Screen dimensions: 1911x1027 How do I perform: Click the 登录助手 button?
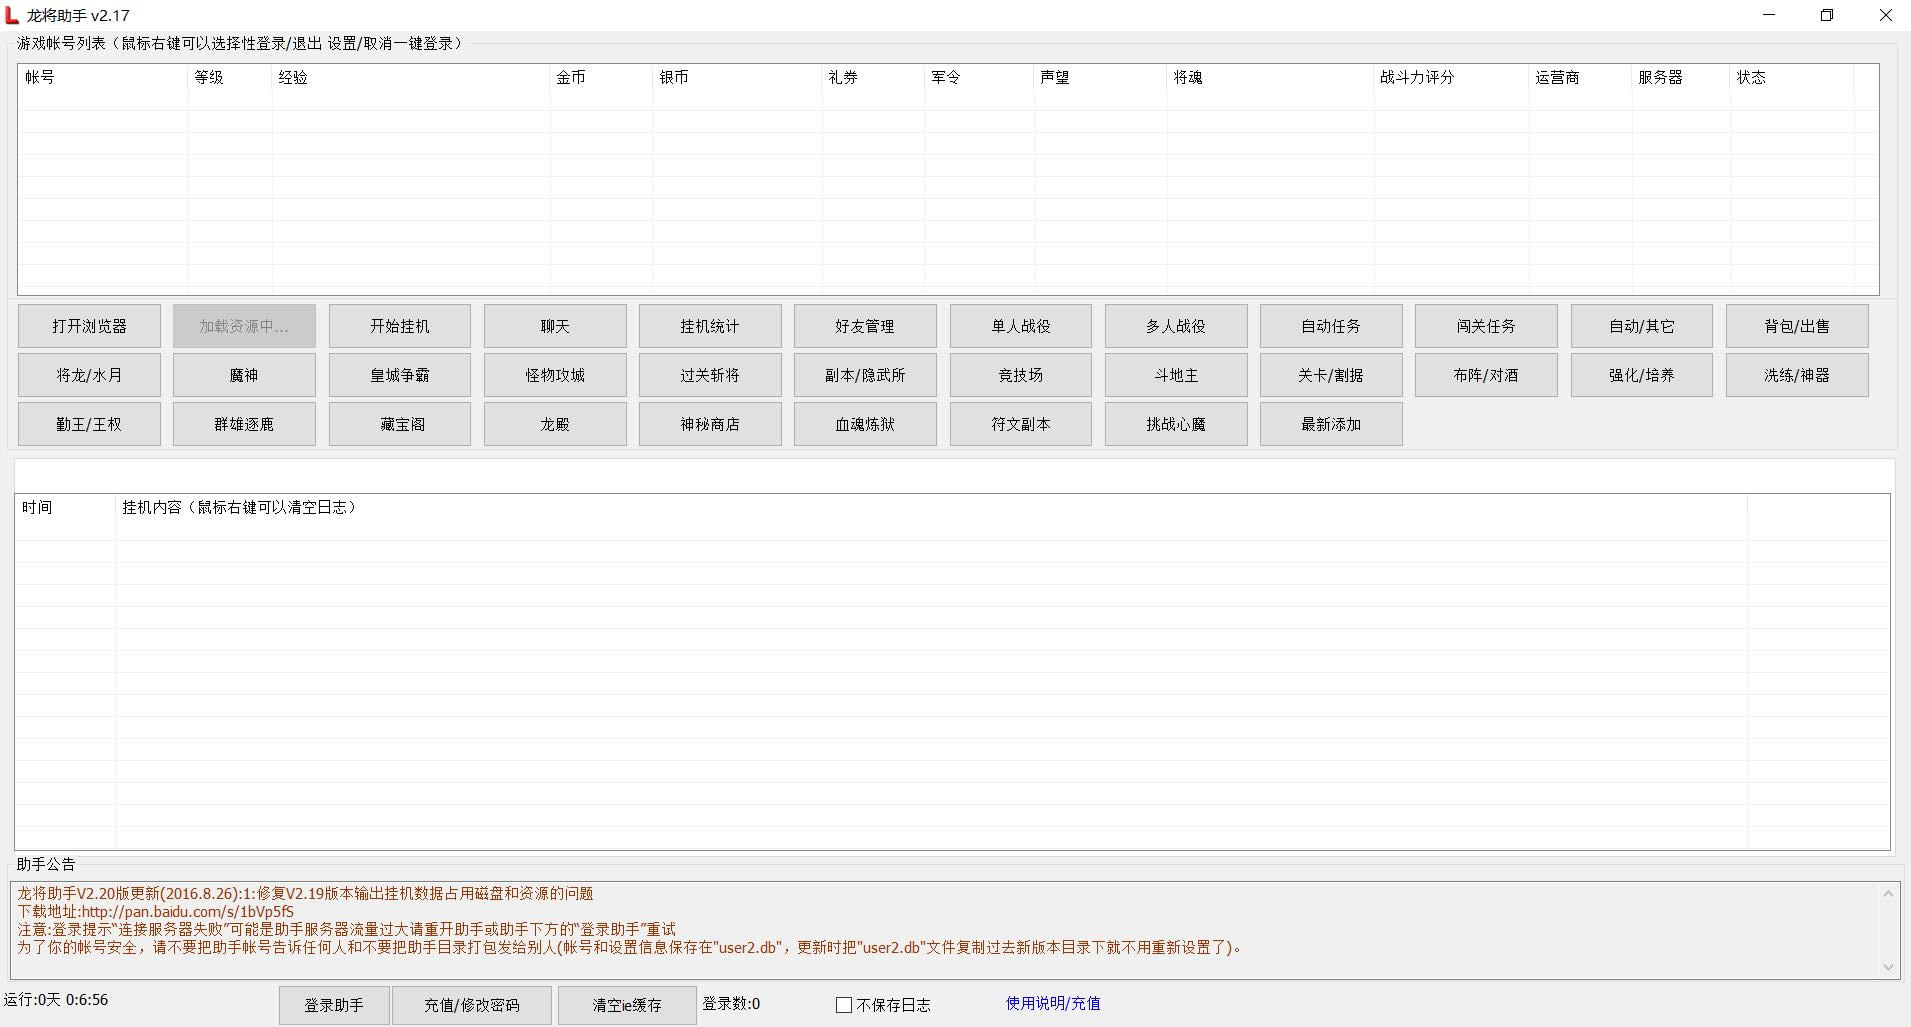334,1005
